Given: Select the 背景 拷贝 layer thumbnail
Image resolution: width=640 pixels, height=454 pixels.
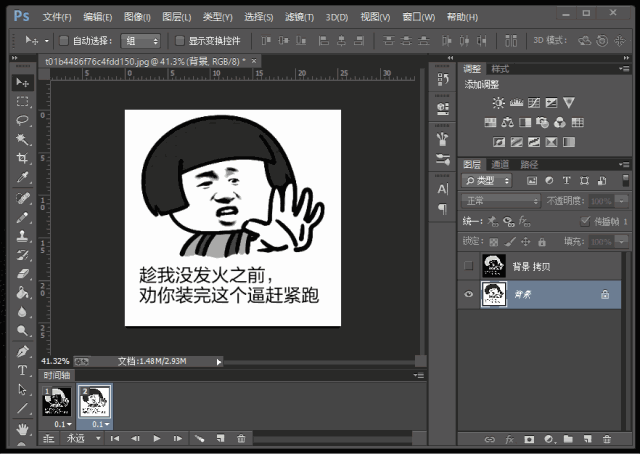Looking at the screenshot, I should point(493,266).
